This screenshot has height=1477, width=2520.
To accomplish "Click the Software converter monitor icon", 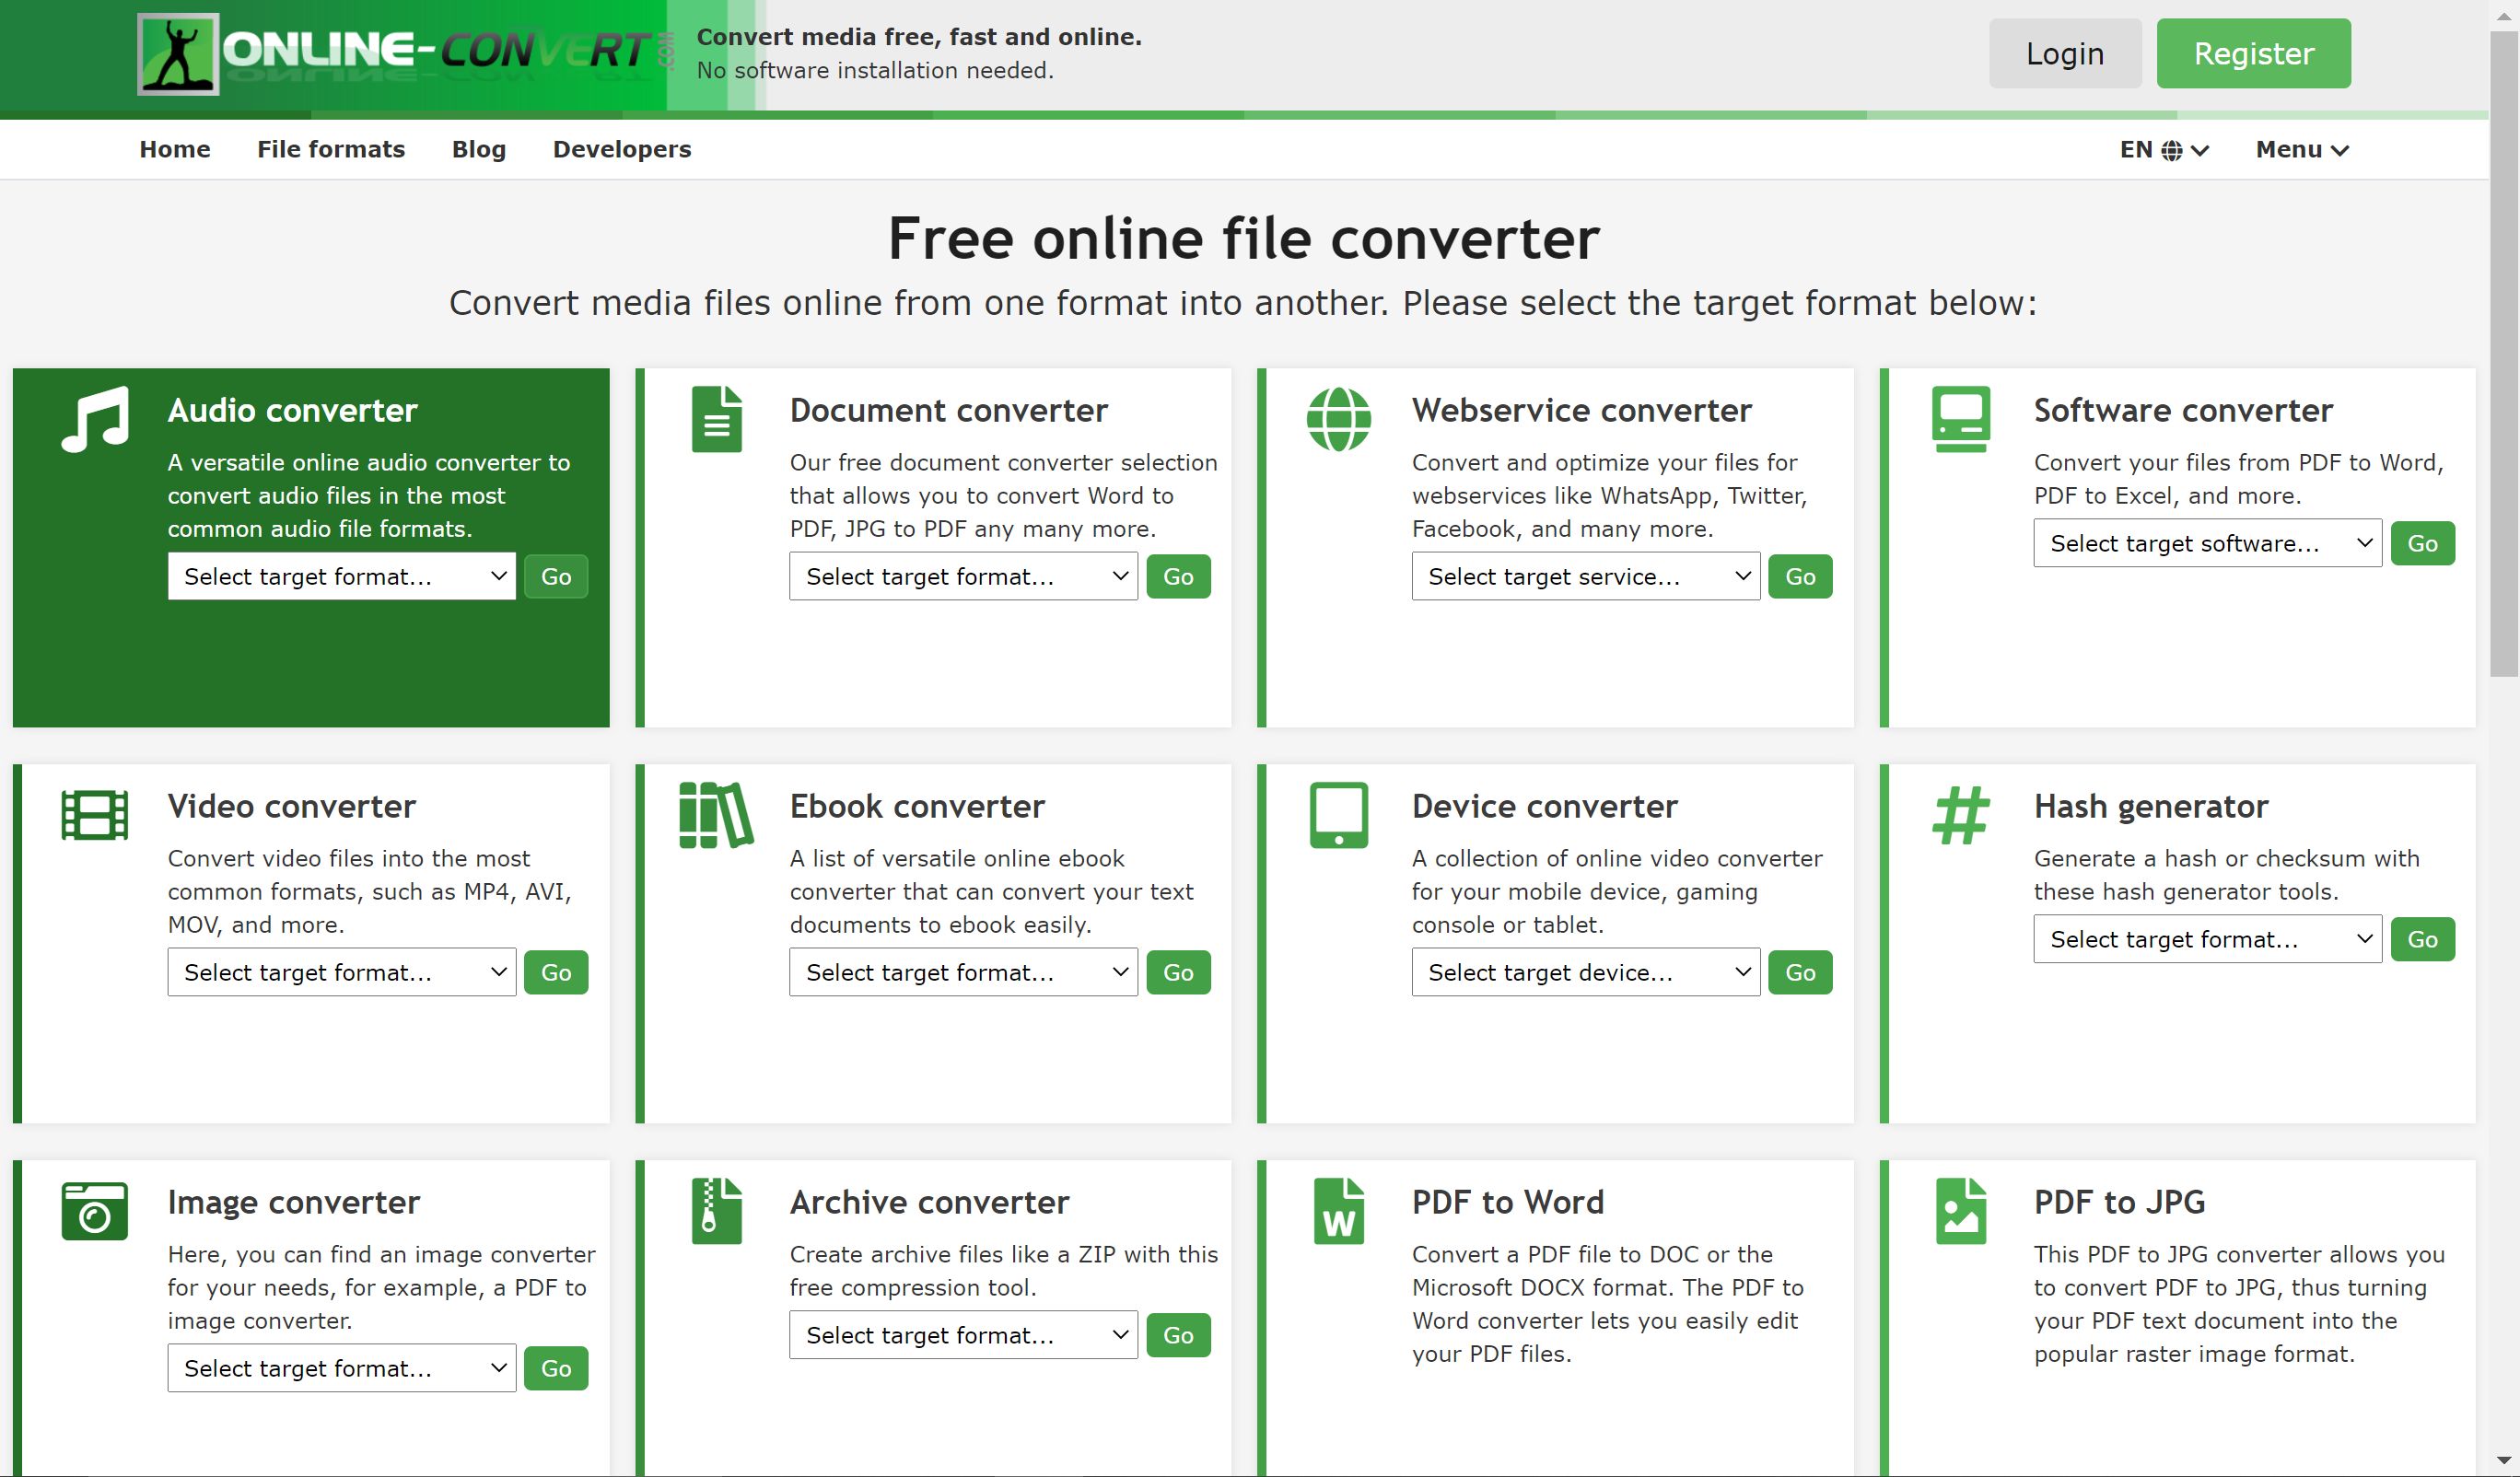I will pos(1961,418).
